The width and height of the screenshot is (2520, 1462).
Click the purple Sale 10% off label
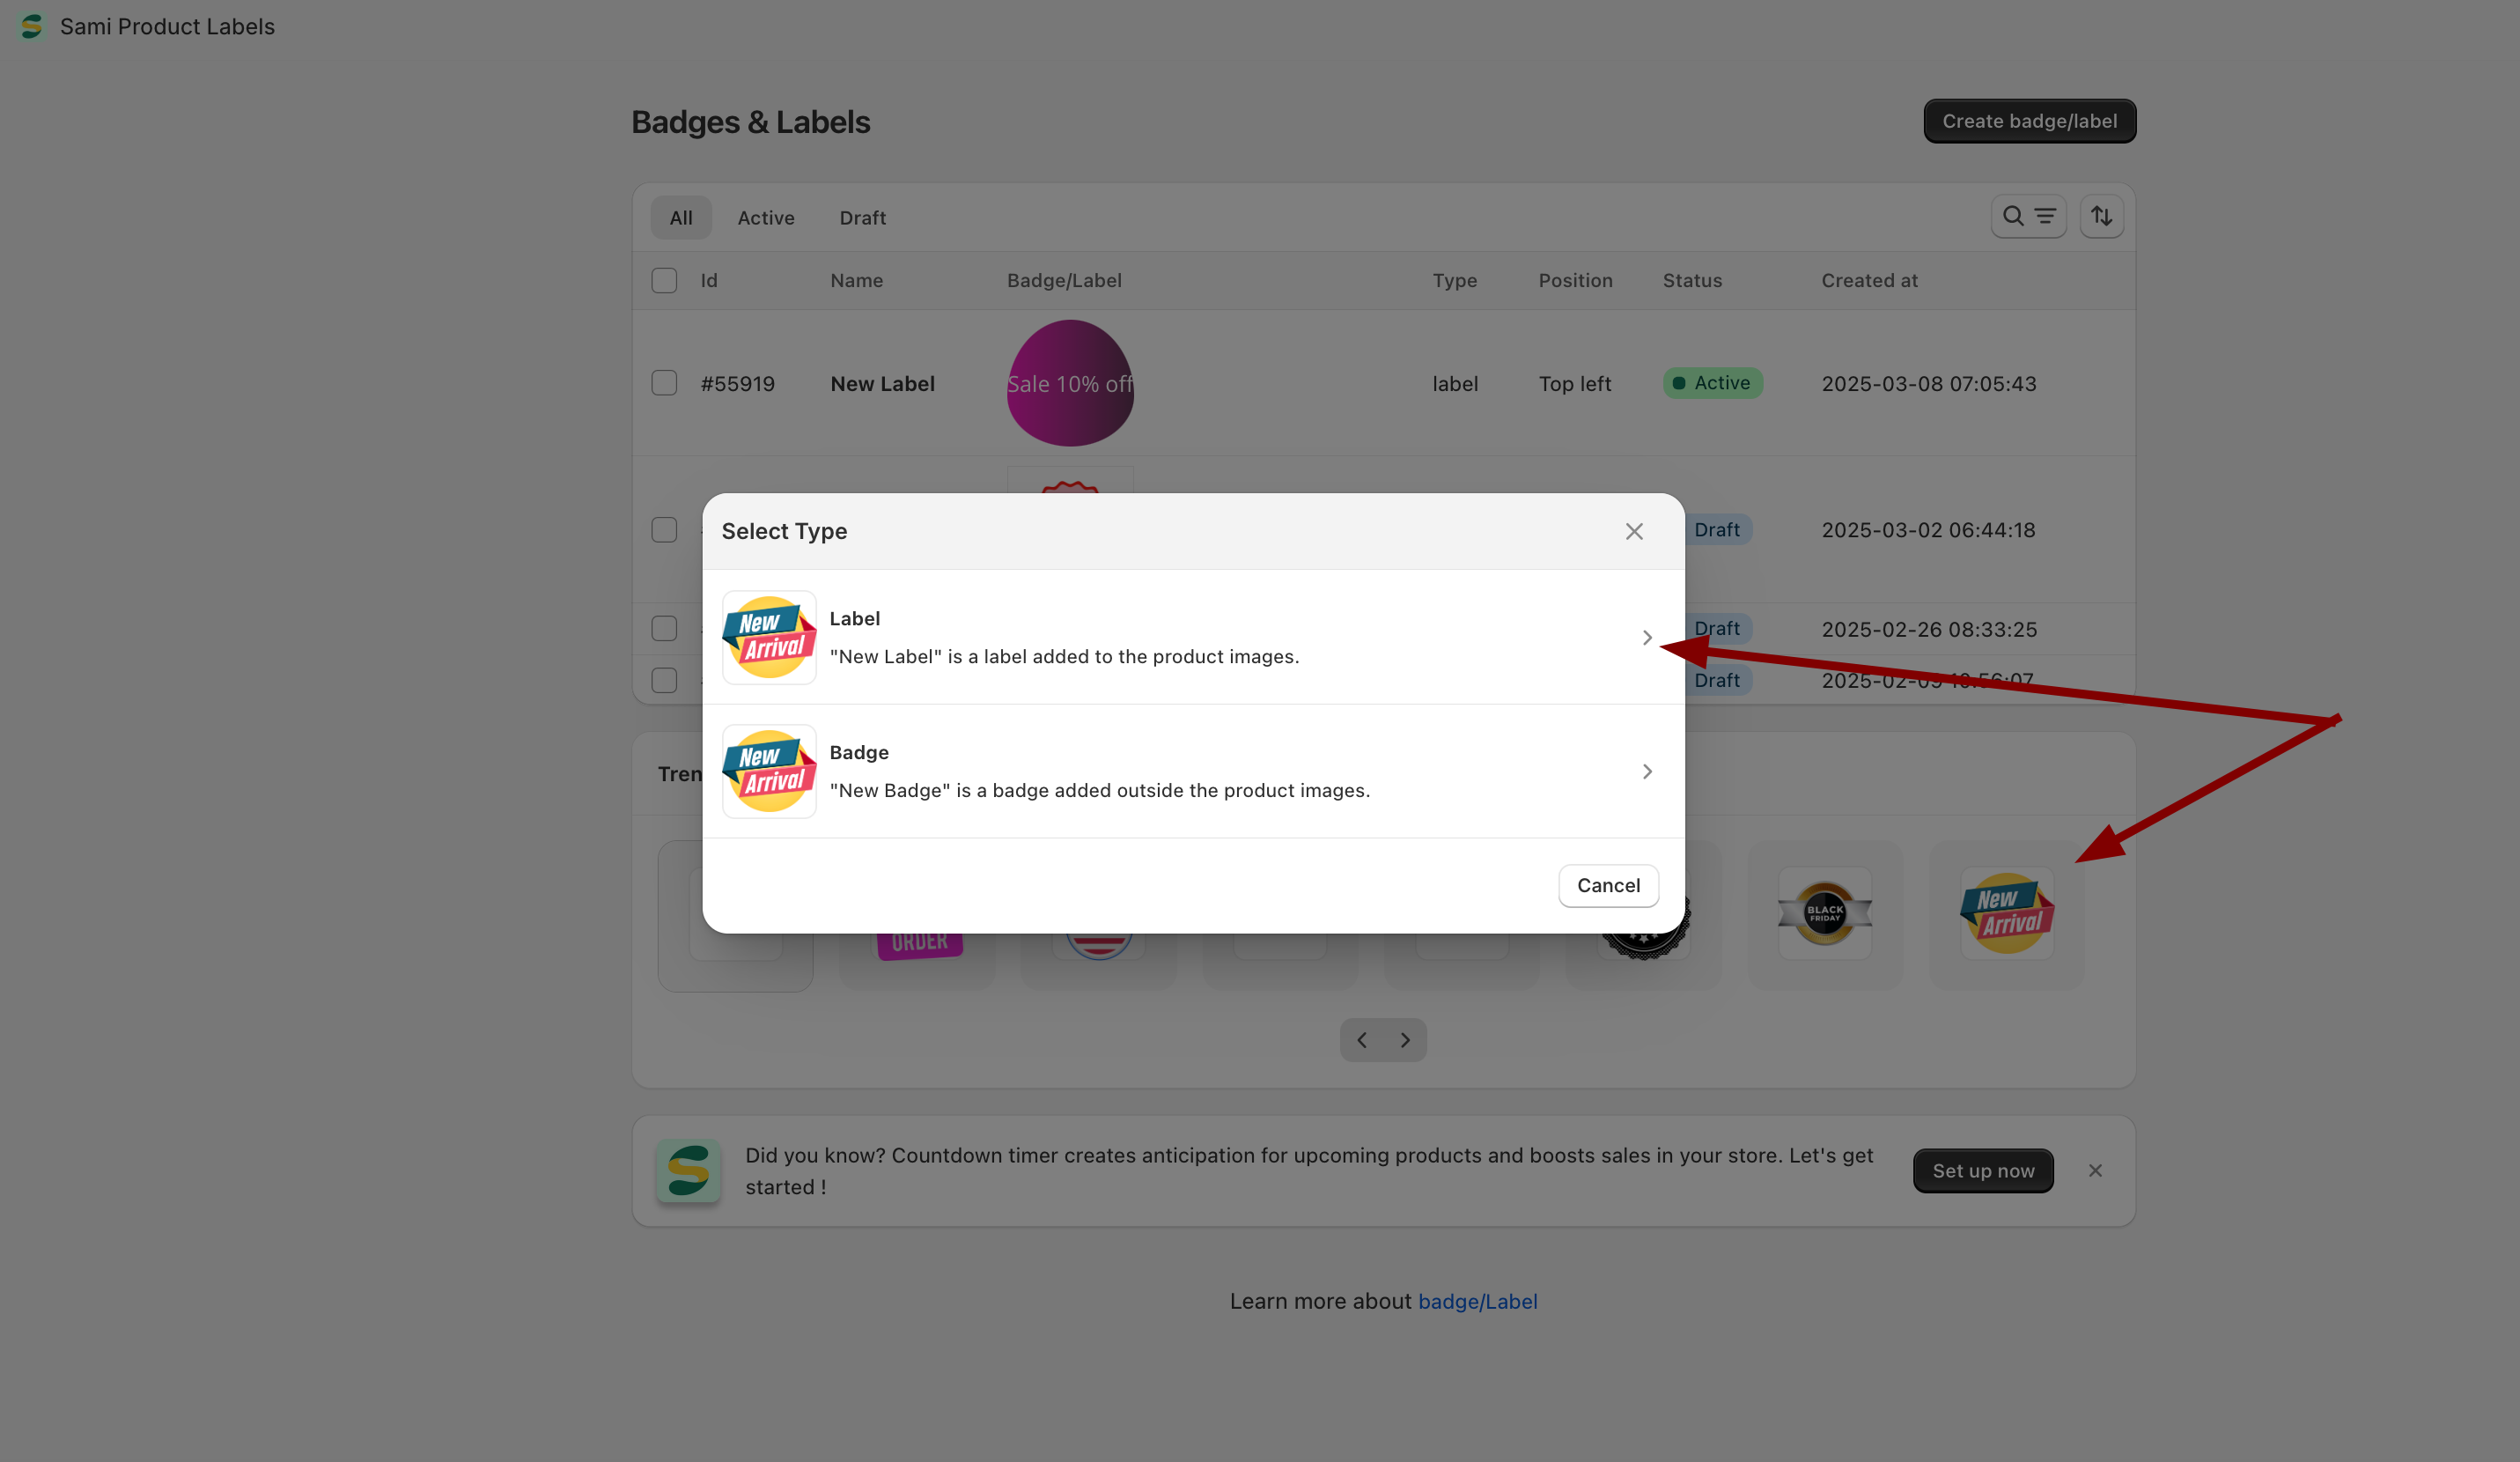[1069, 383]
